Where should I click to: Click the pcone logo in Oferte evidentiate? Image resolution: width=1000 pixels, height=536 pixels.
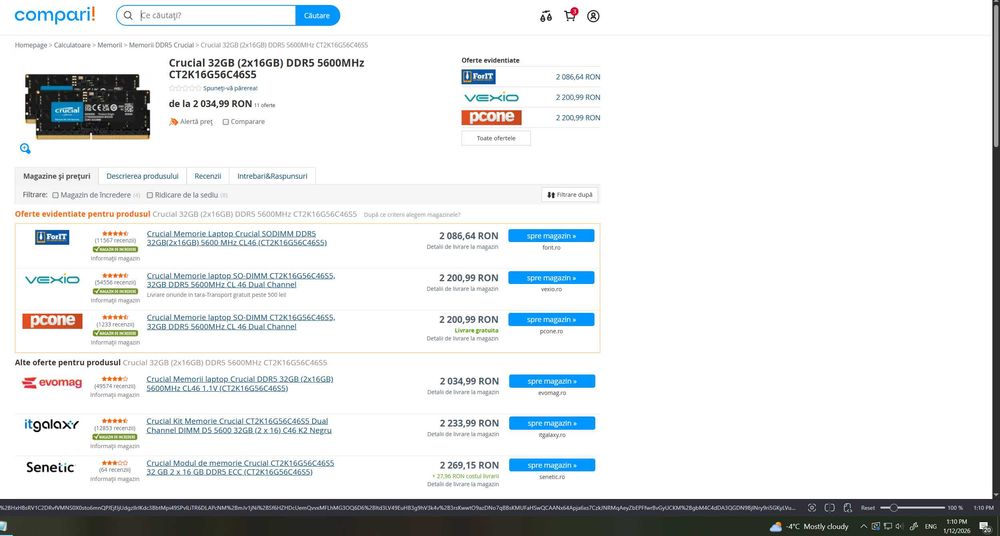click(x=491, y=117)
